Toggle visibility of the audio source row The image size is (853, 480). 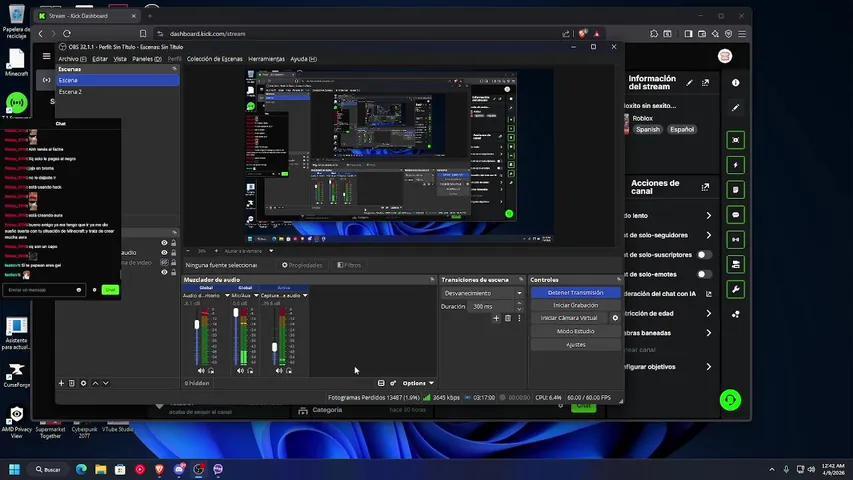pyautogui.click(x=164, y=253)
